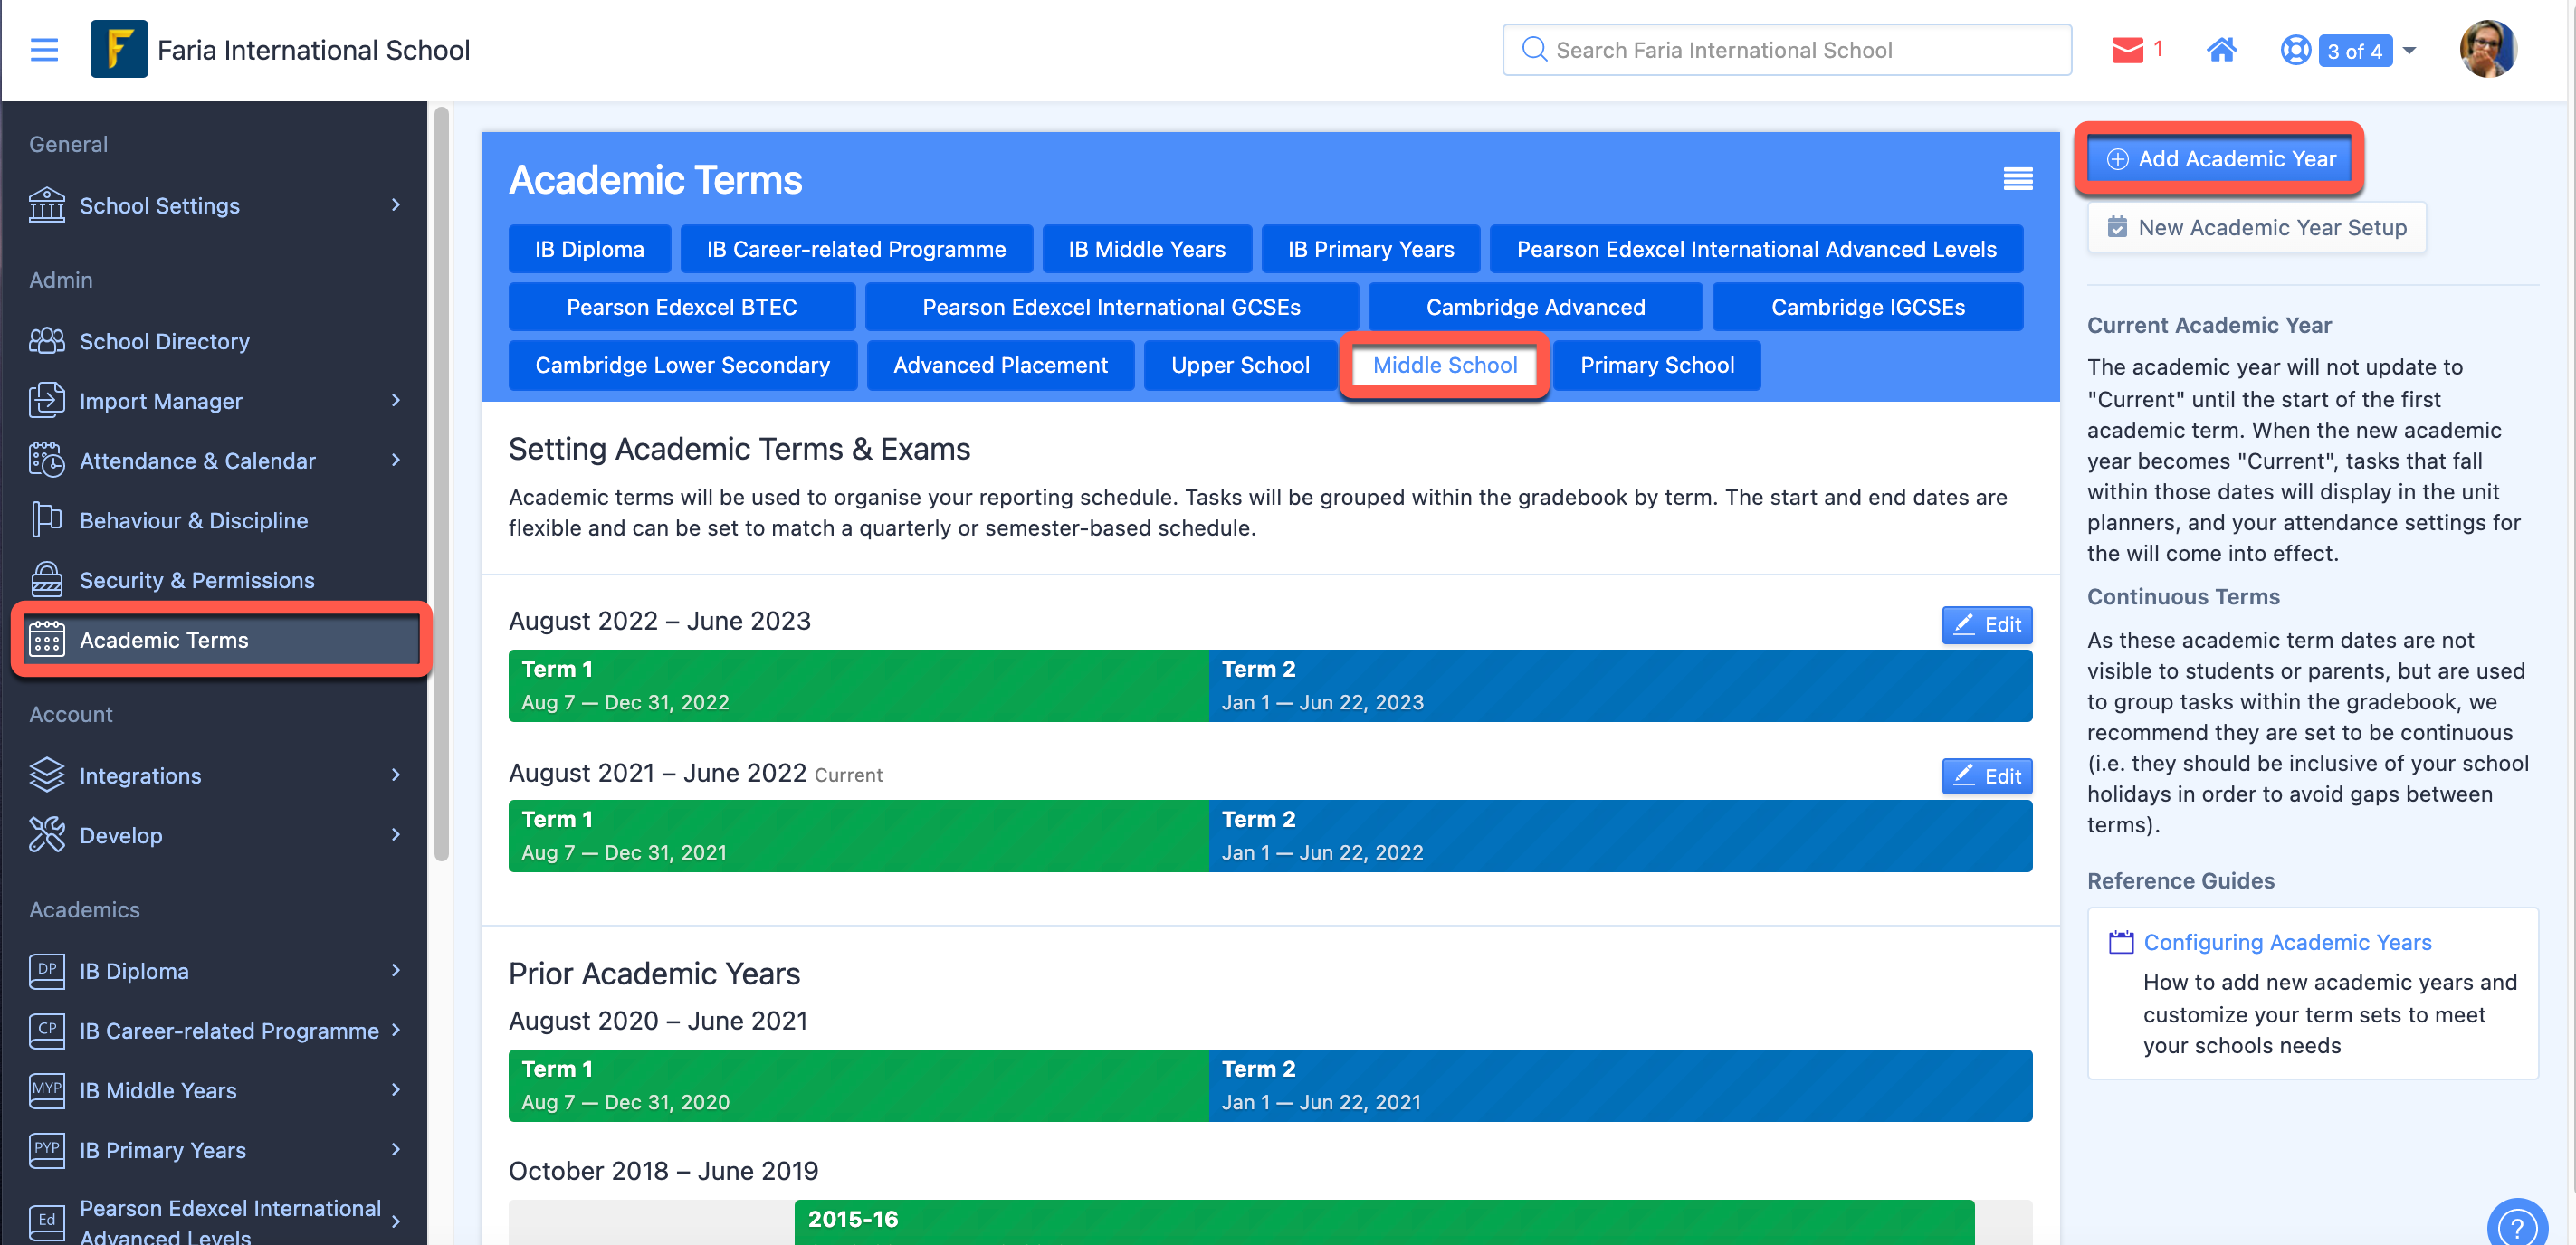2576x1245 pixels.
Task: Open the user profile avatar
Action: pyautogui.click(x=2487, y=49)
